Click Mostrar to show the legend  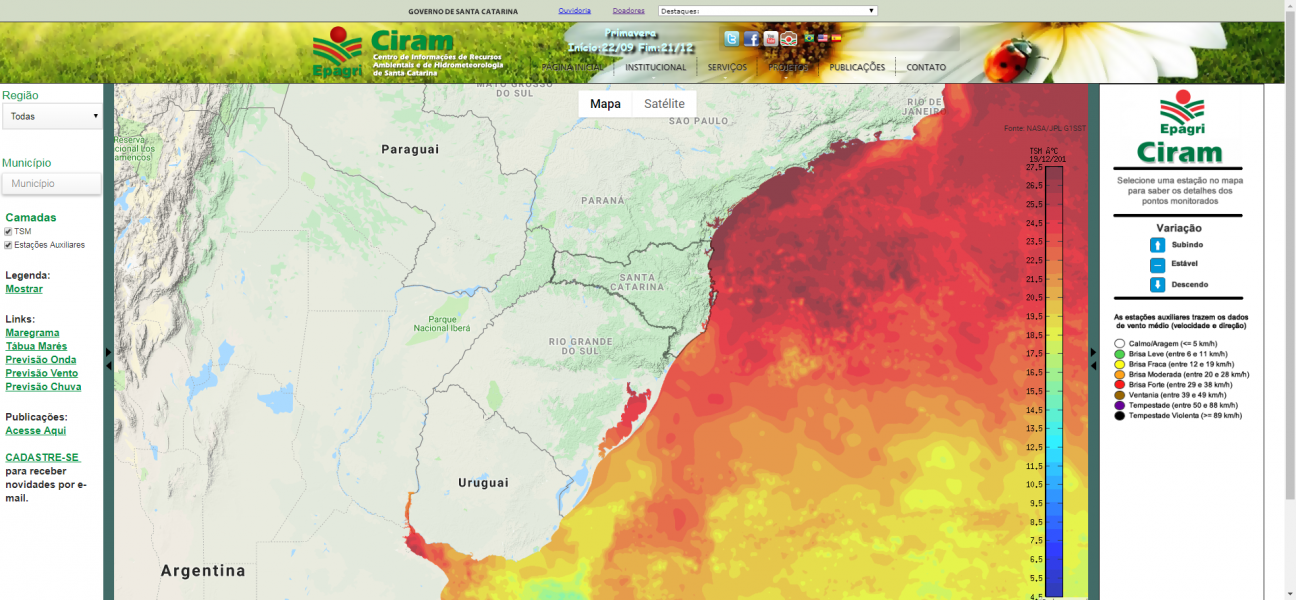tap(24, 289)
